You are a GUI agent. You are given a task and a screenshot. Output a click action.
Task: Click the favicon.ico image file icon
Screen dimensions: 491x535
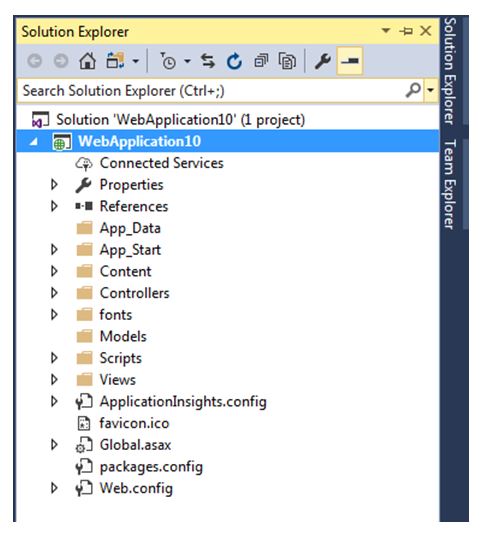tap(84, 423)
